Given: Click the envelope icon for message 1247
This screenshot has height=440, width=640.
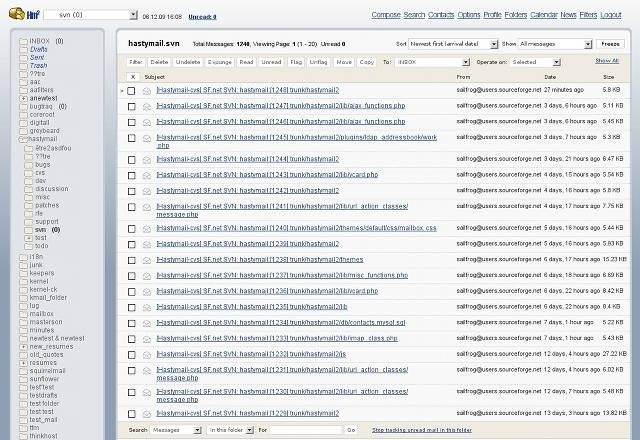Looking at the screenshot, I should (147, 107).
